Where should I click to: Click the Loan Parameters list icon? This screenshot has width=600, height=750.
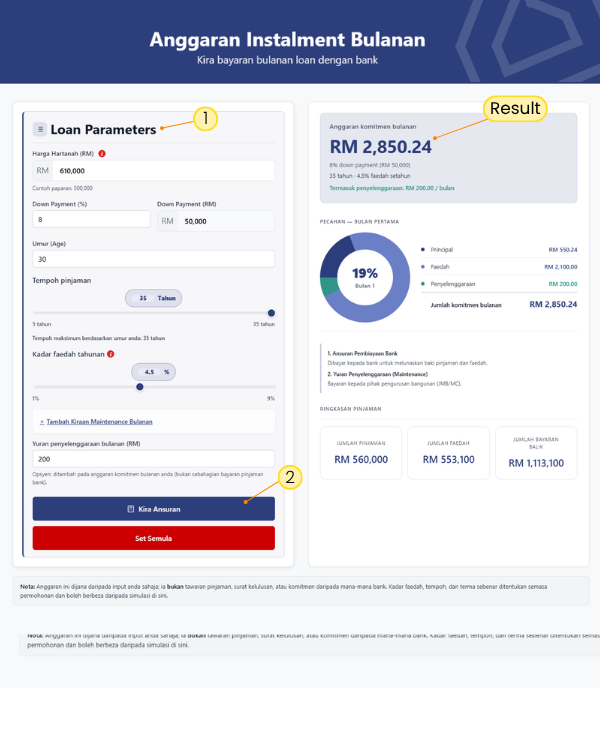(x=40, y=129)
